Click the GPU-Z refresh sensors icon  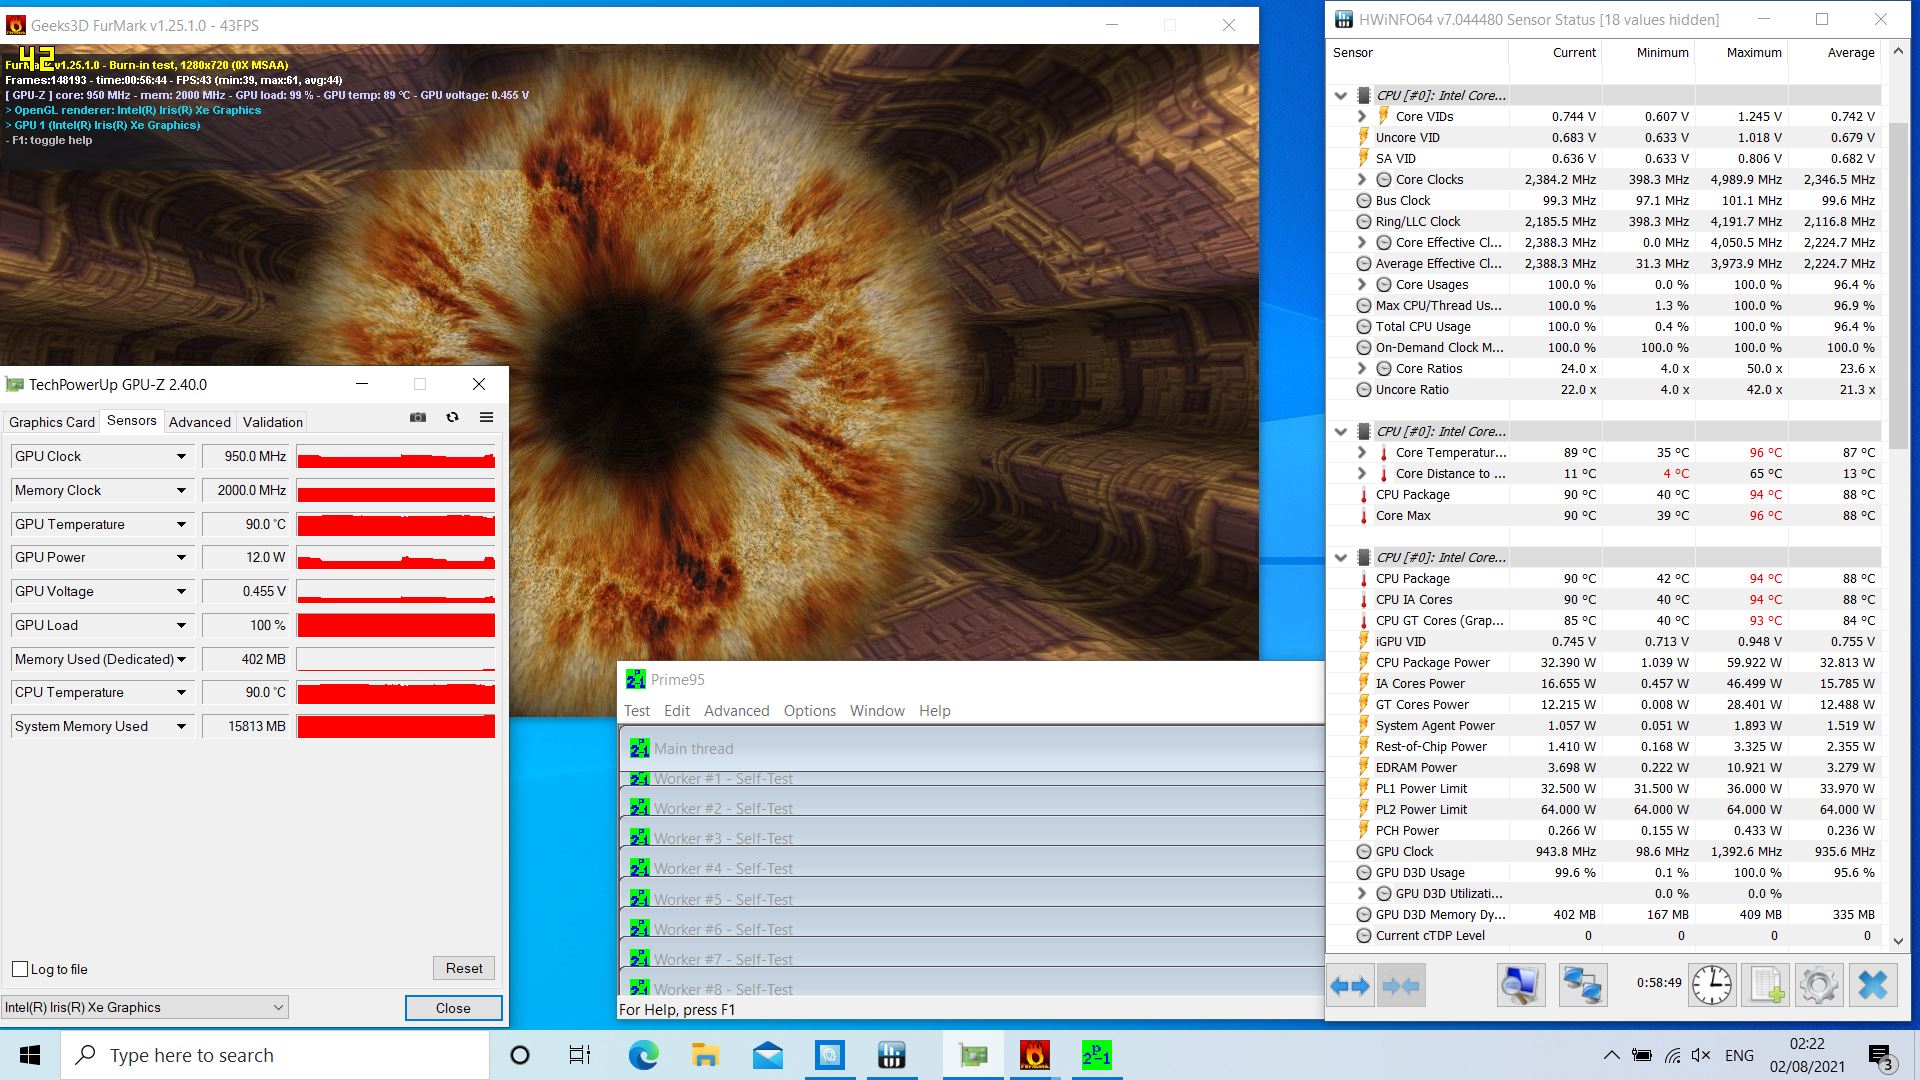click(452, 417)
